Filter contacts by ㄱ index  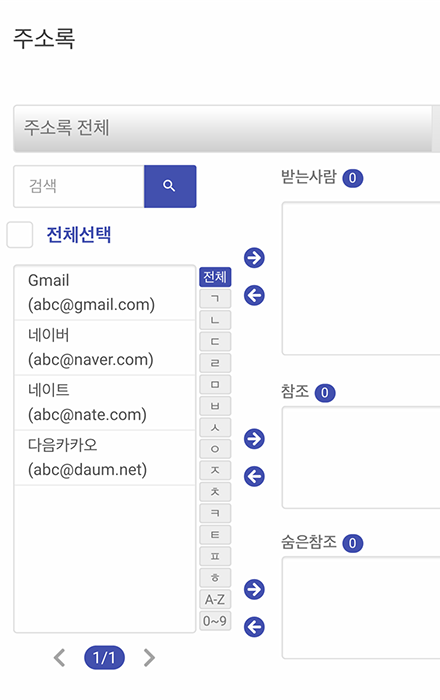point(215,298)
